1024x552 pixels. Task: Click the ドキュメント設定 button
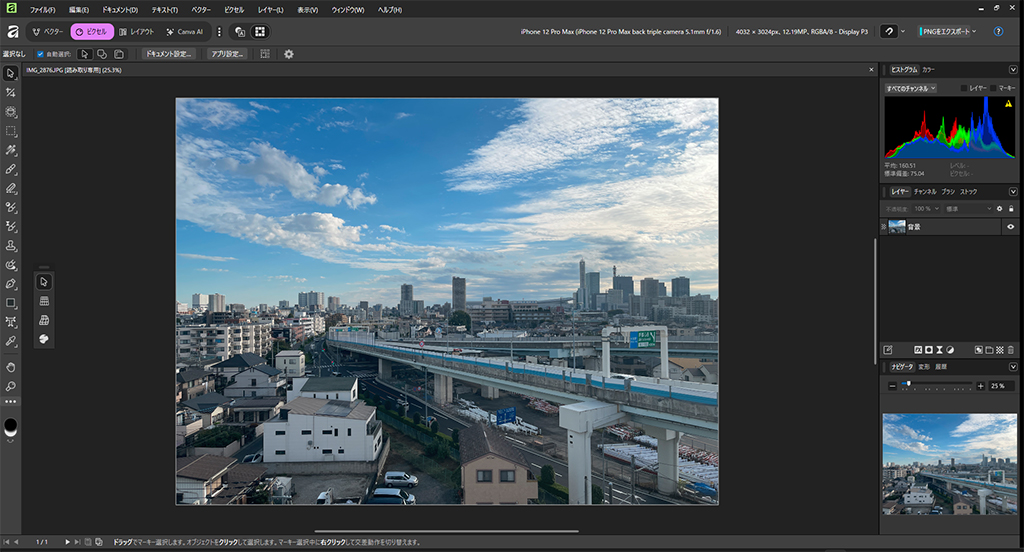click(168, 54)
